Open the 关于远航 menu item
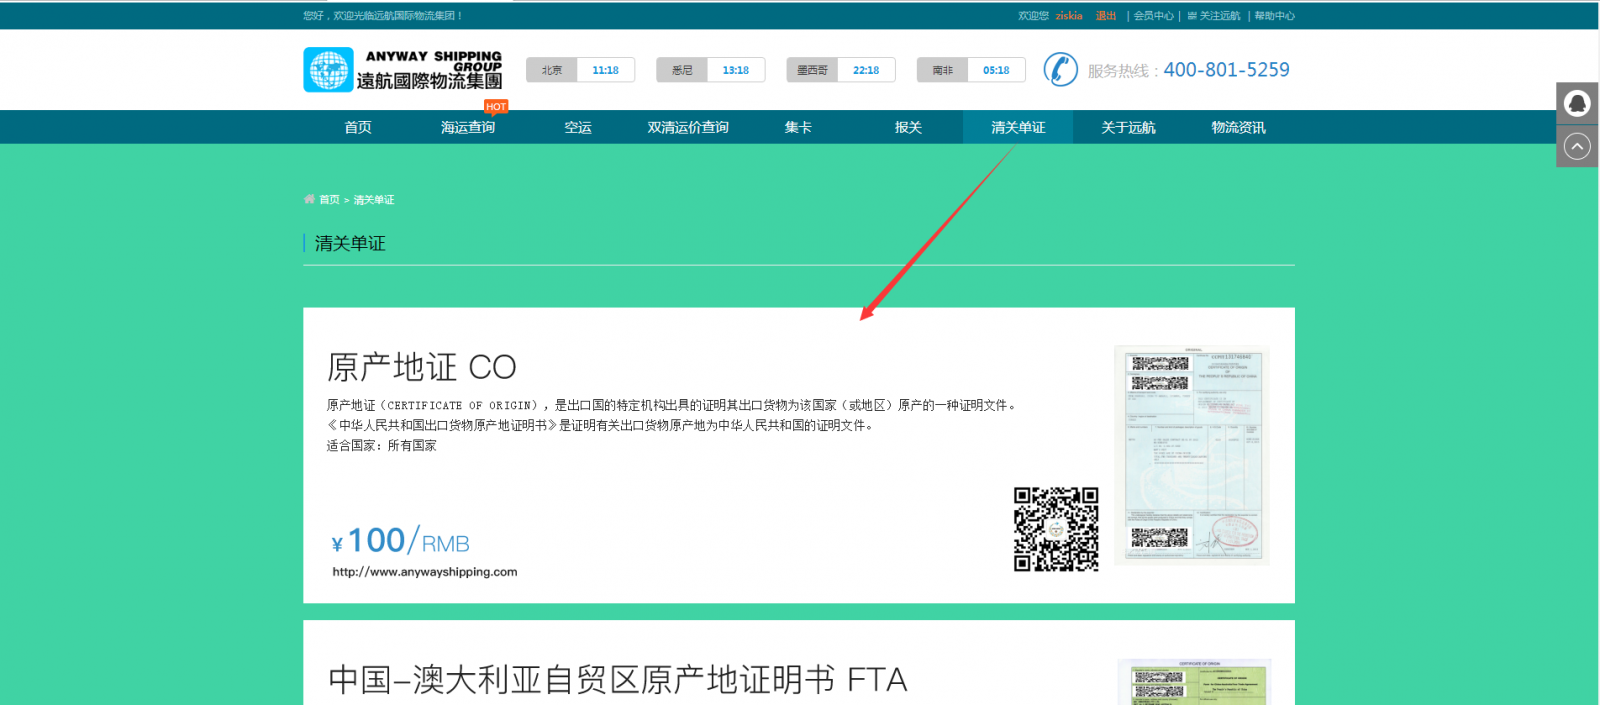Image resolution: width=1600 pixels, height=705 pixels. point(1128,127)
